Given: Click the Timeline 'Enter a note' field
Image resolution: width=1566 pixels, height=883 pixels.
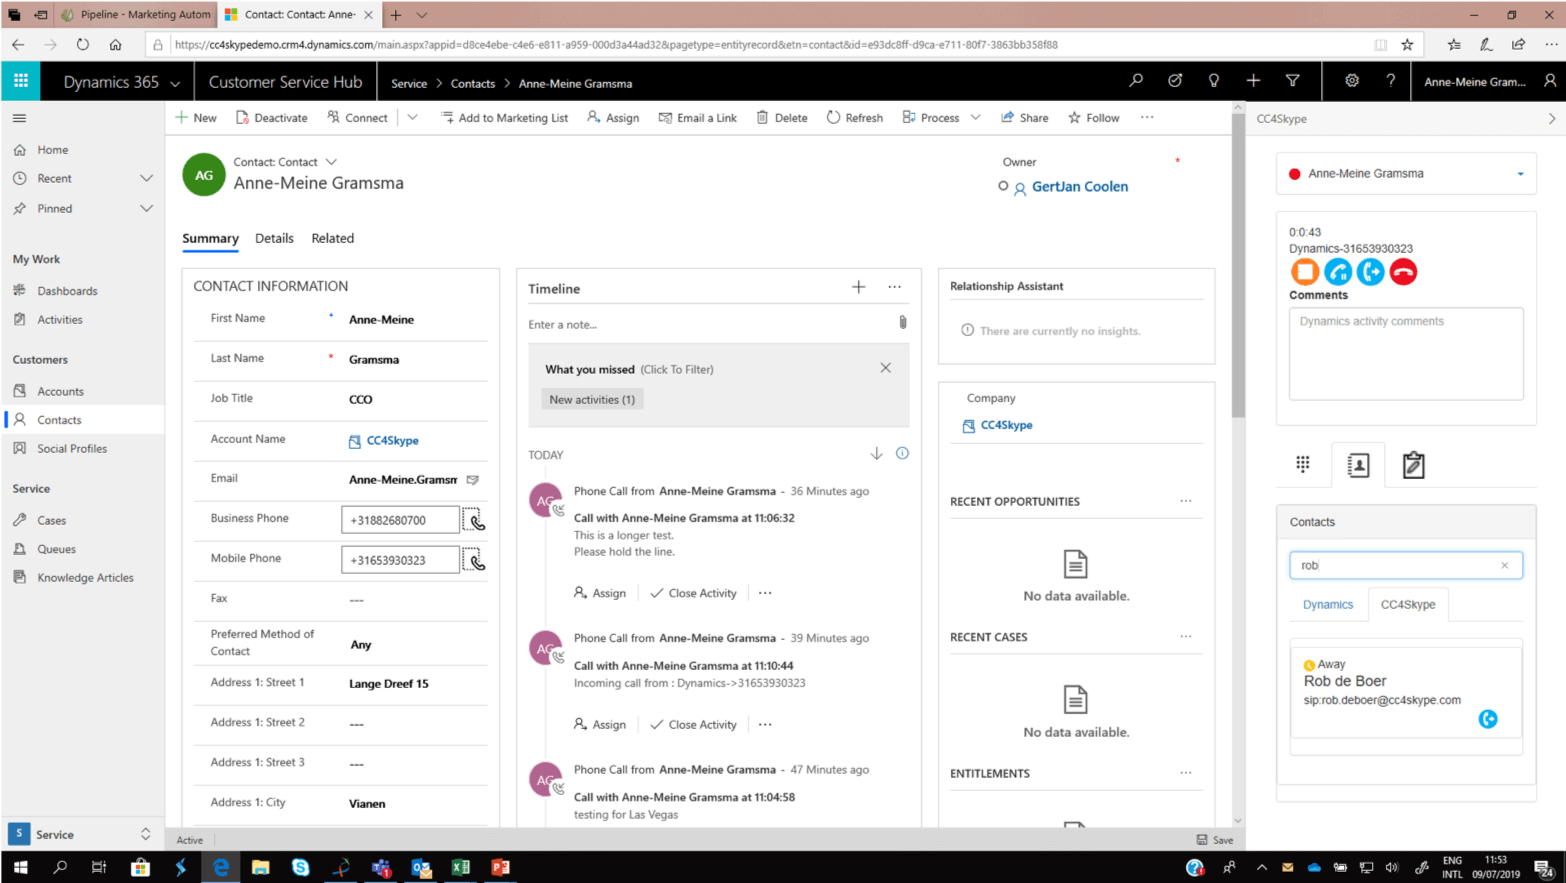Looking at the screenshot, I should pyautogui.click(x=710, y=324).
